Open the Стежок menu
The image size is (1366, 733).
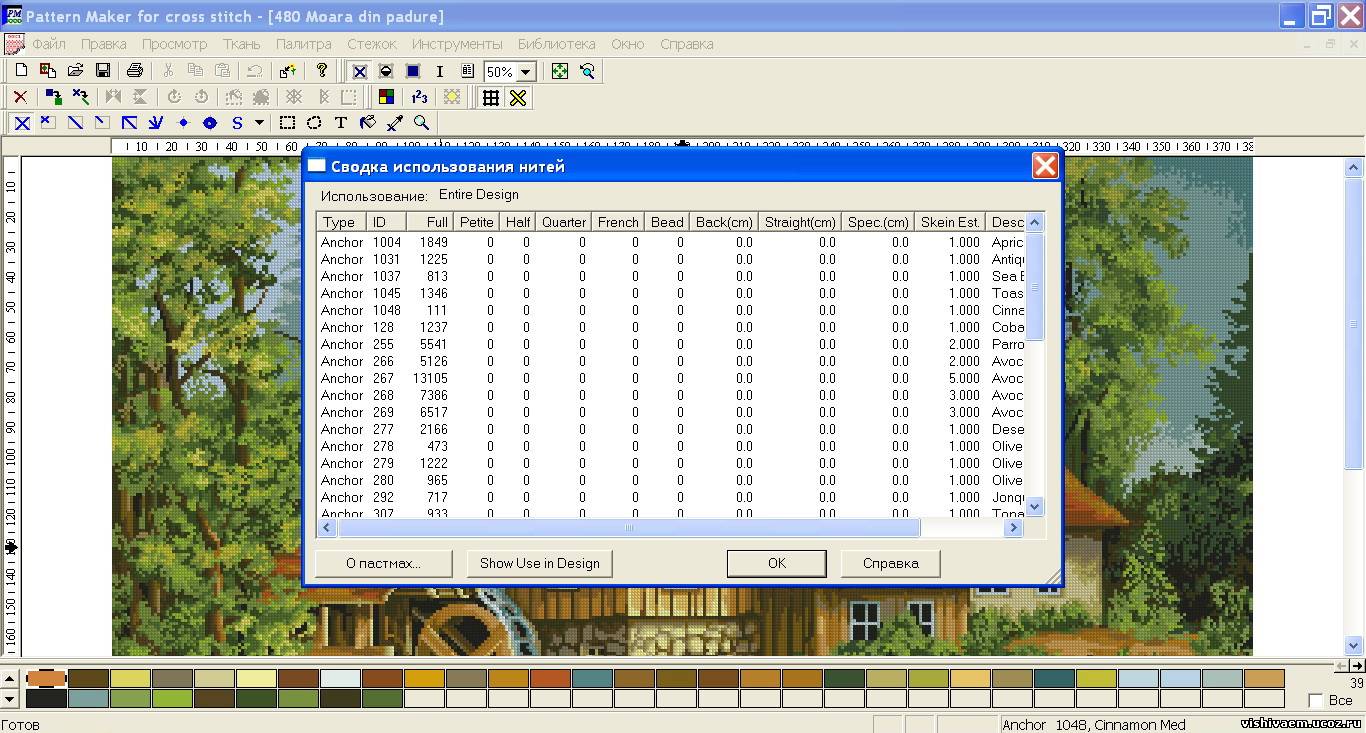point(372,44)
